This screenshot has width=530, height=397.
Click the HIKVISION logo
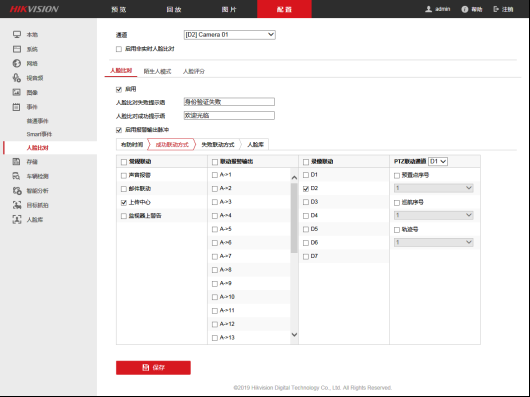tap(34, 9)
